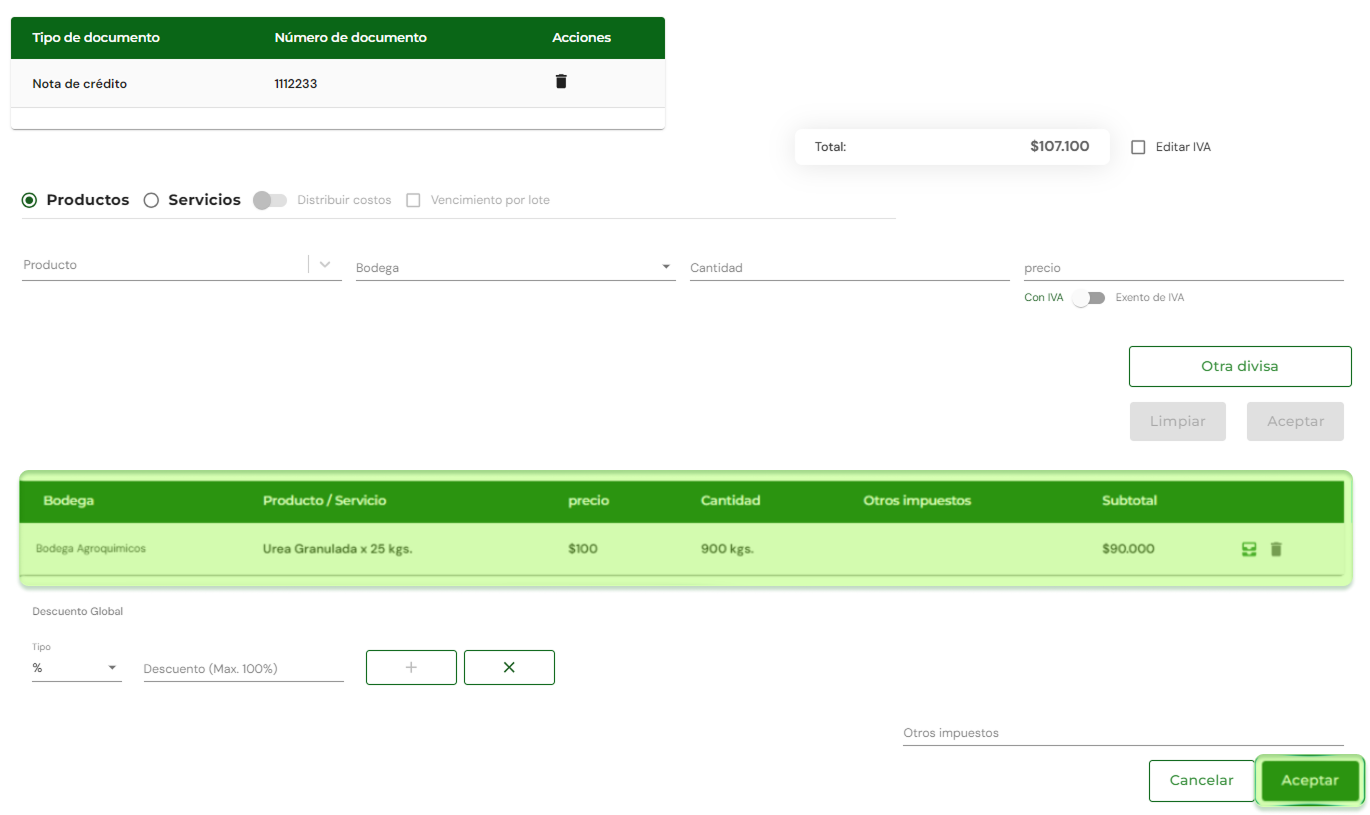
Task: Click the $100 price cell
Action: [583, 549]
